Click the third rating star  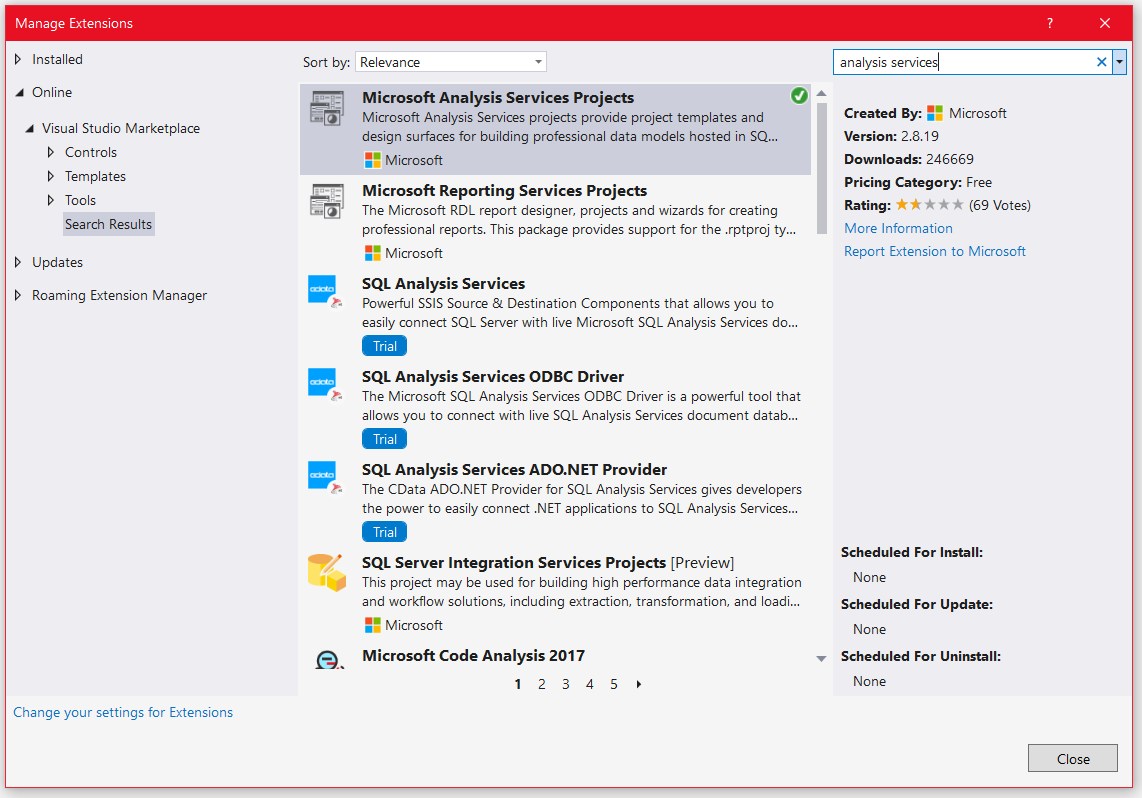tap(932, 204)
